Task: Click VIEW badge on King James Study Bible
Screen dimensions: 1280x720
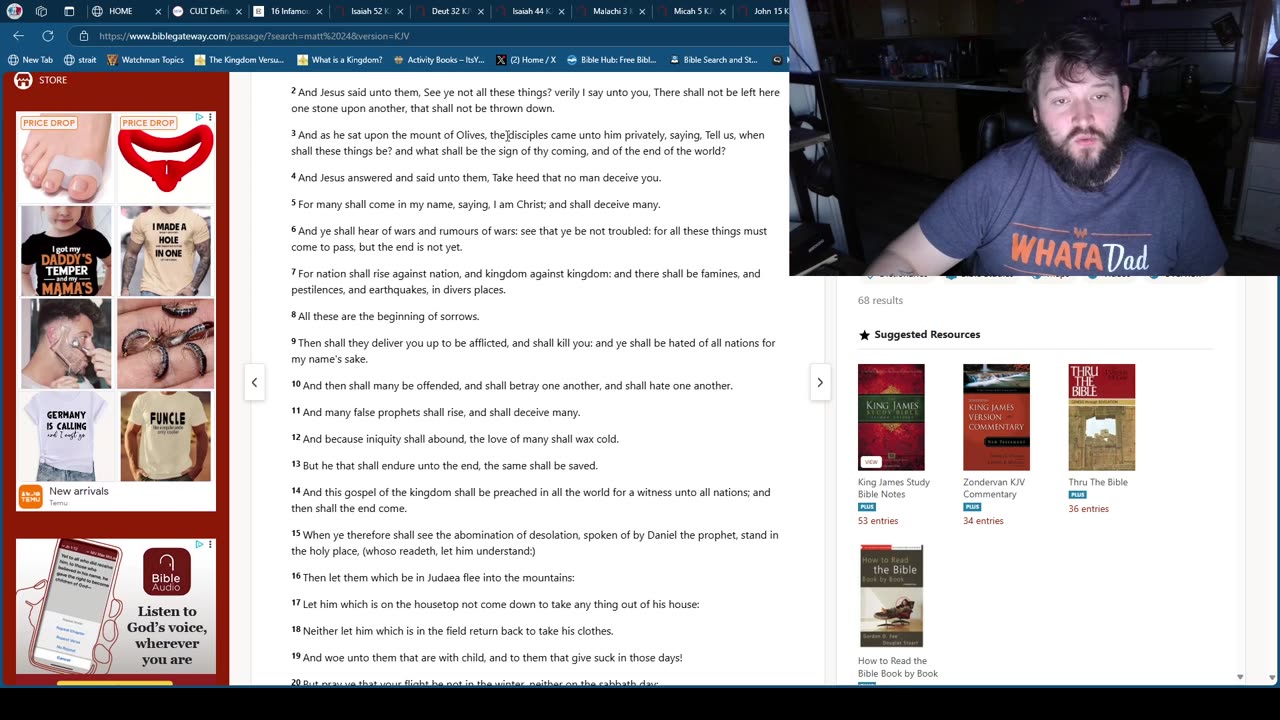Action: (871, 461)
